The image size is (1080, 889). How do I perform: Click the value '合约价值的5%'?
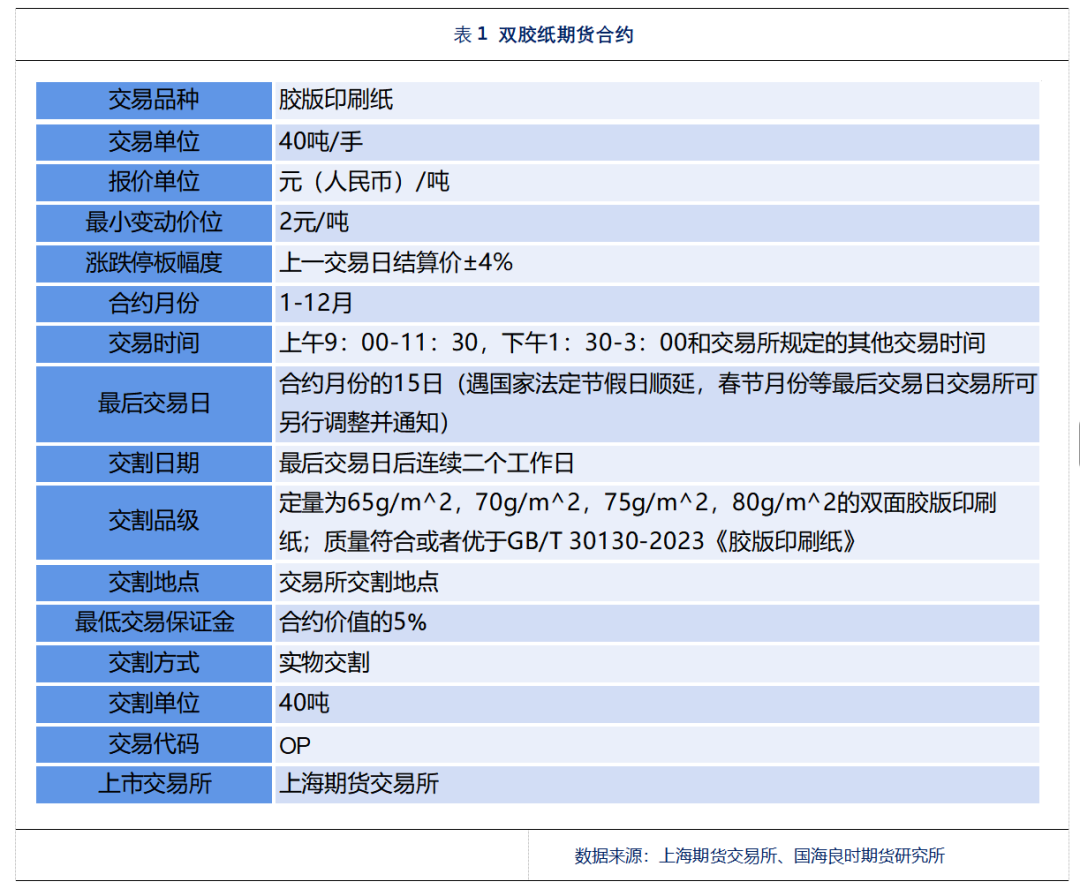click(353, 623)
